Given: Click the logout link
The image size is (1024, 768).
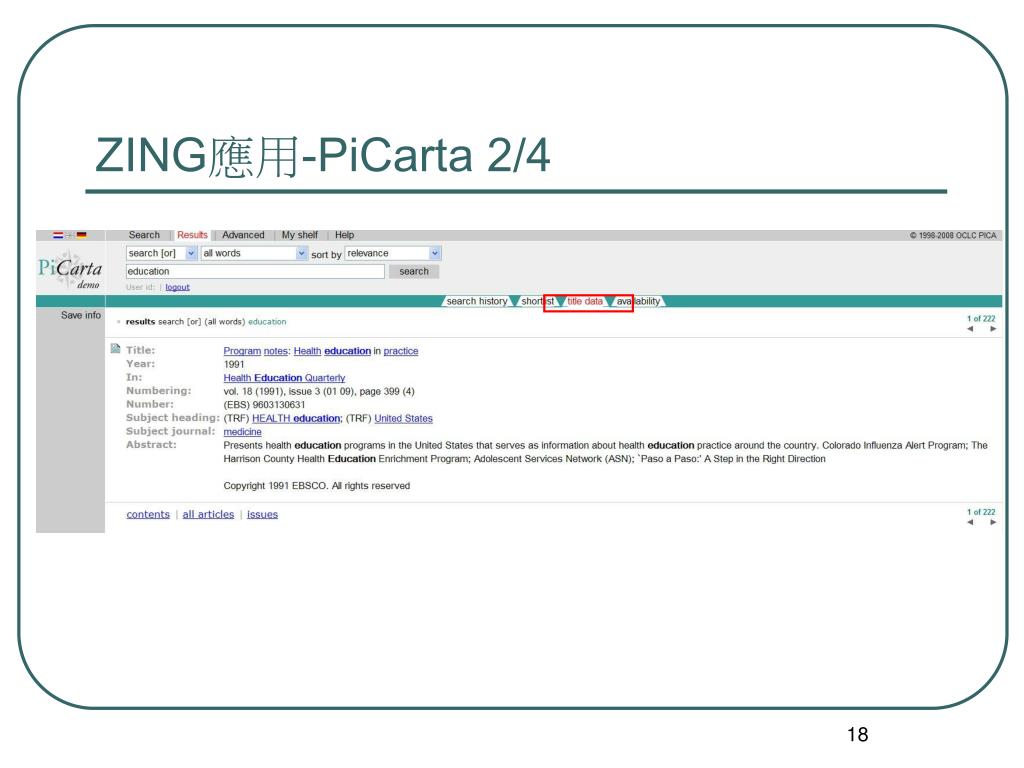Looking at the screenshot, I should click(x=178, y=287).
